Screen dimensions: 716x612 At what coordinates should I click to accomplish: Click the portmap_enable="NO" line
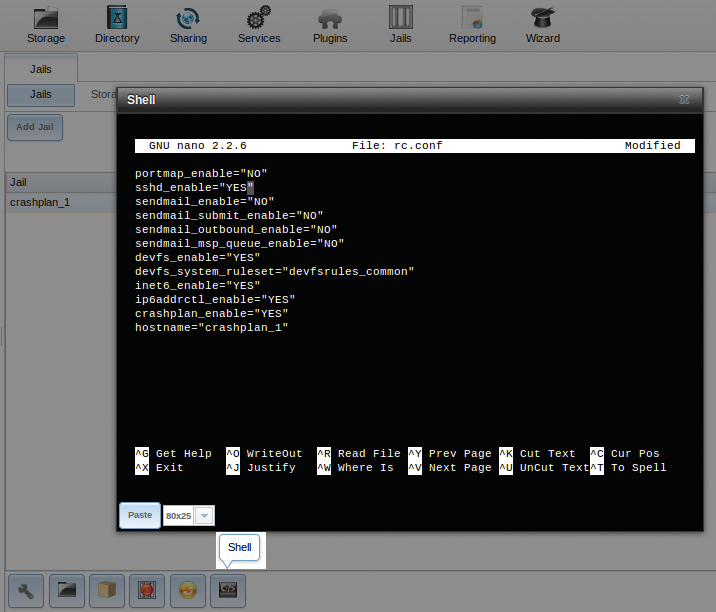point(201,174)
